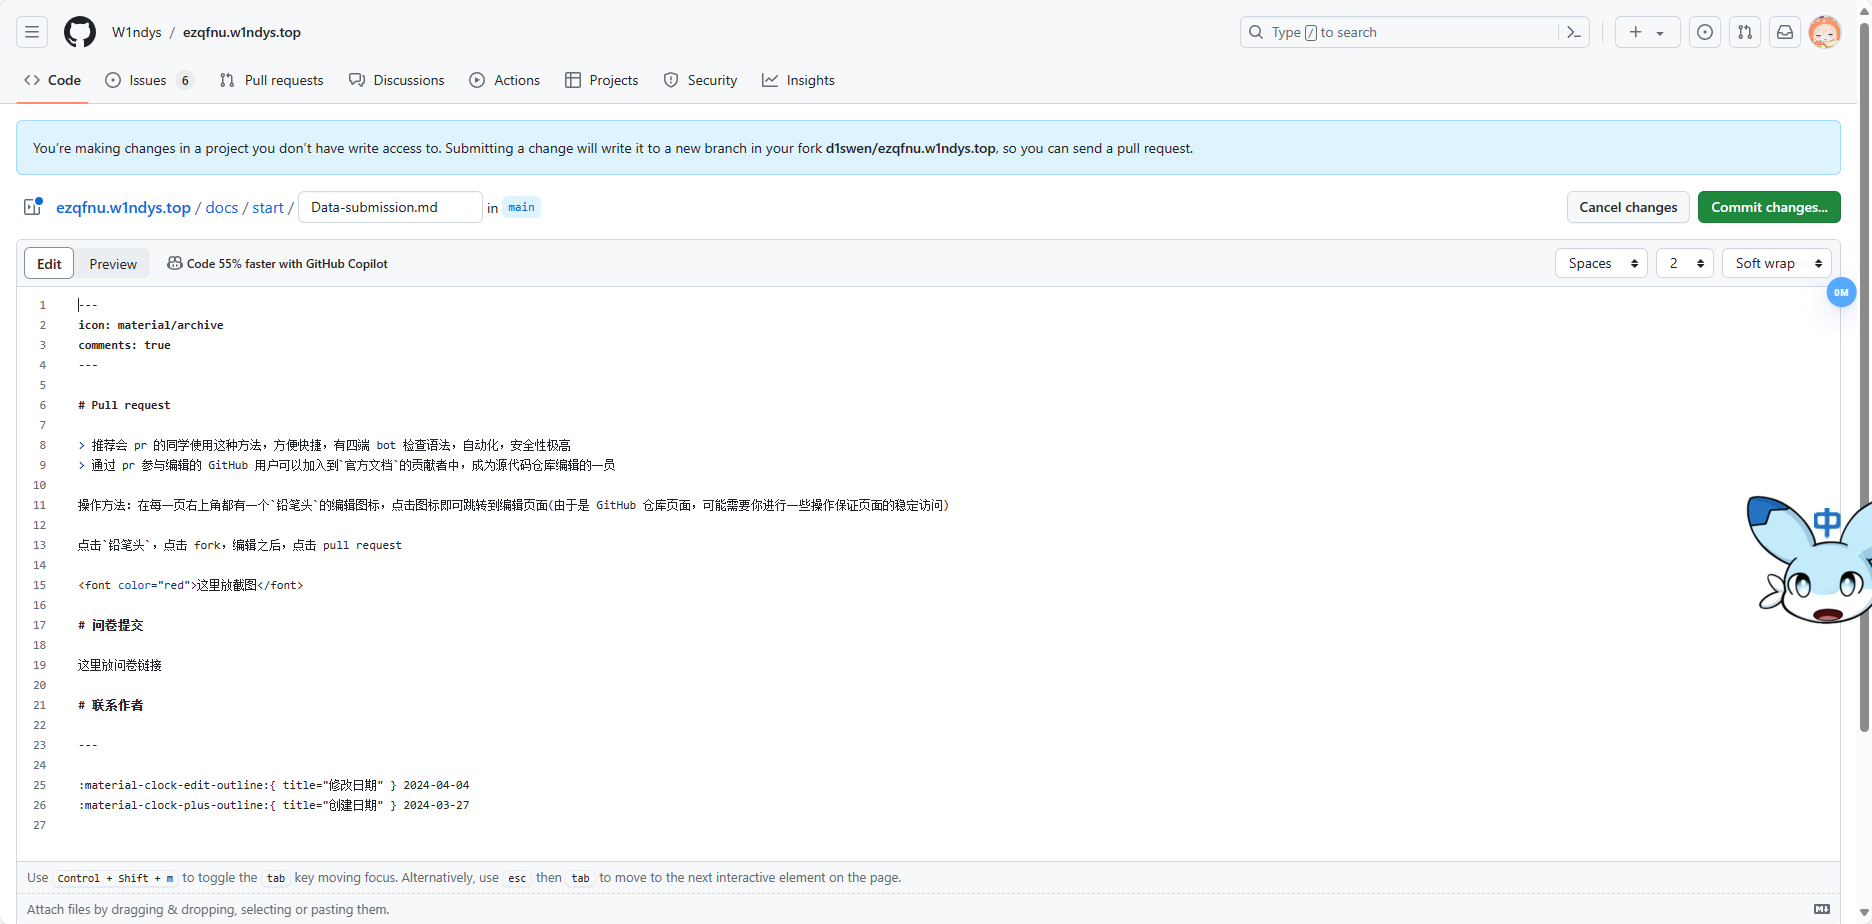This screenshot has height=924, width=1872.
Task: Open the pull requests icon in header
Action: 1745,32
